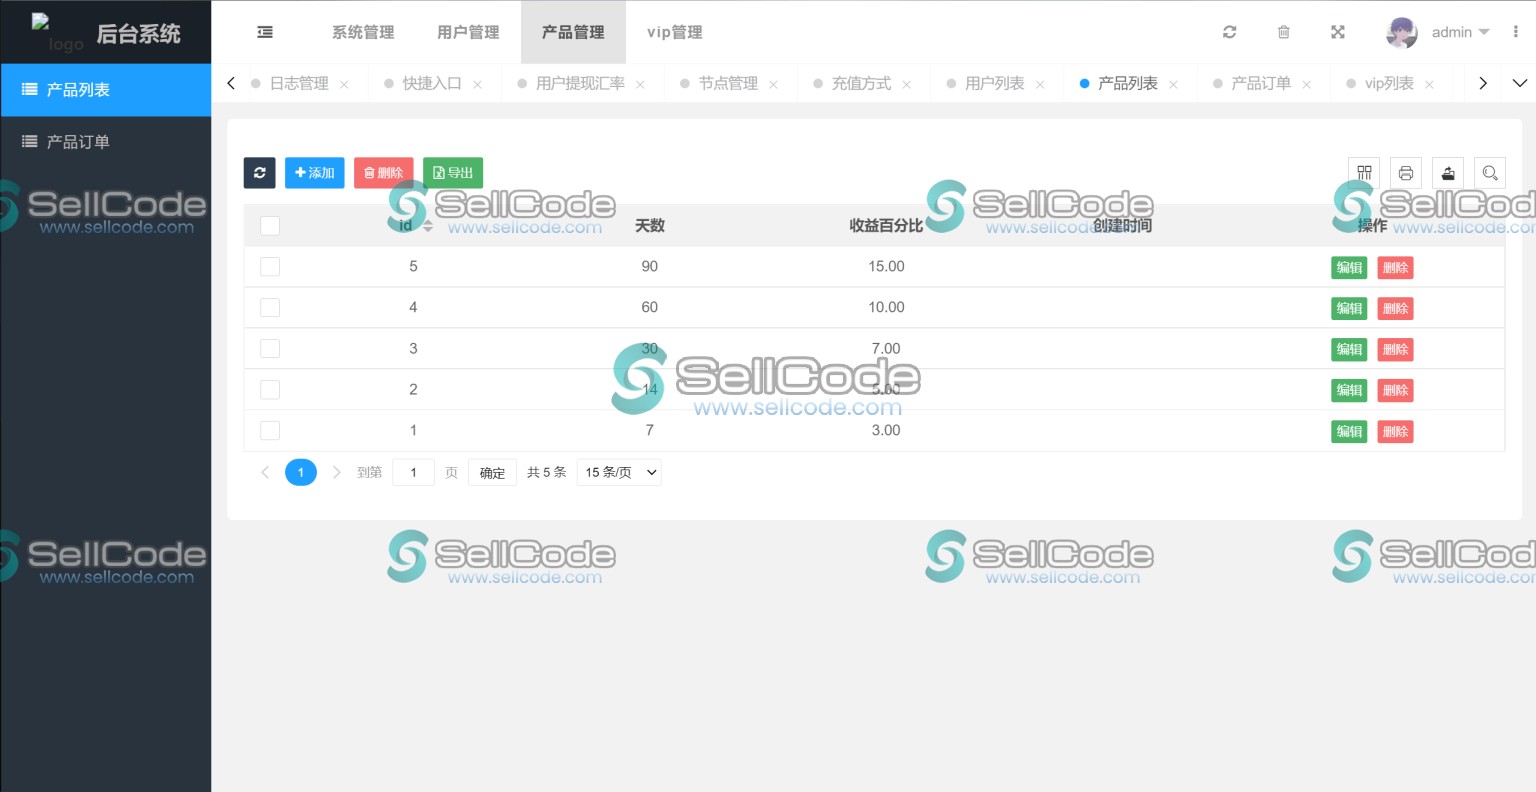
Task: Open the column filter grid icon
Action: [1364, 173]
